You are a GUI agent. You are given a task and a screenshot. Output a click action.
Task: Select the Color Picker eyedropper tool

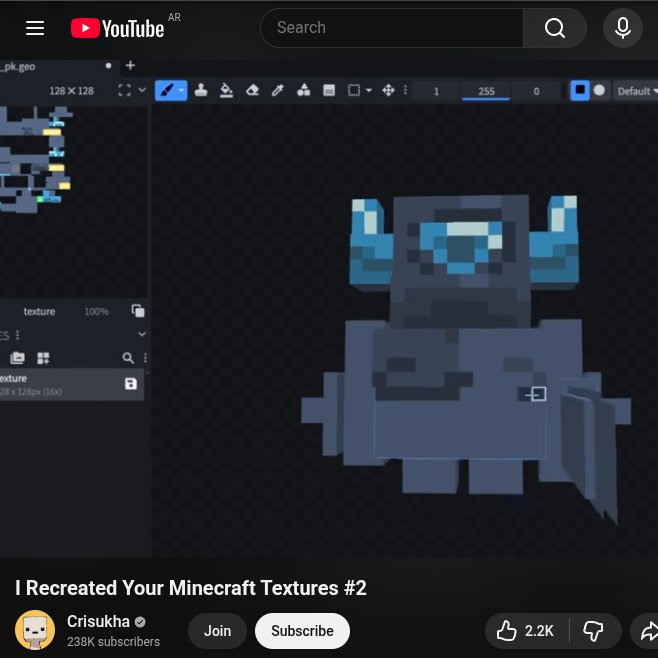pos(278,90)
